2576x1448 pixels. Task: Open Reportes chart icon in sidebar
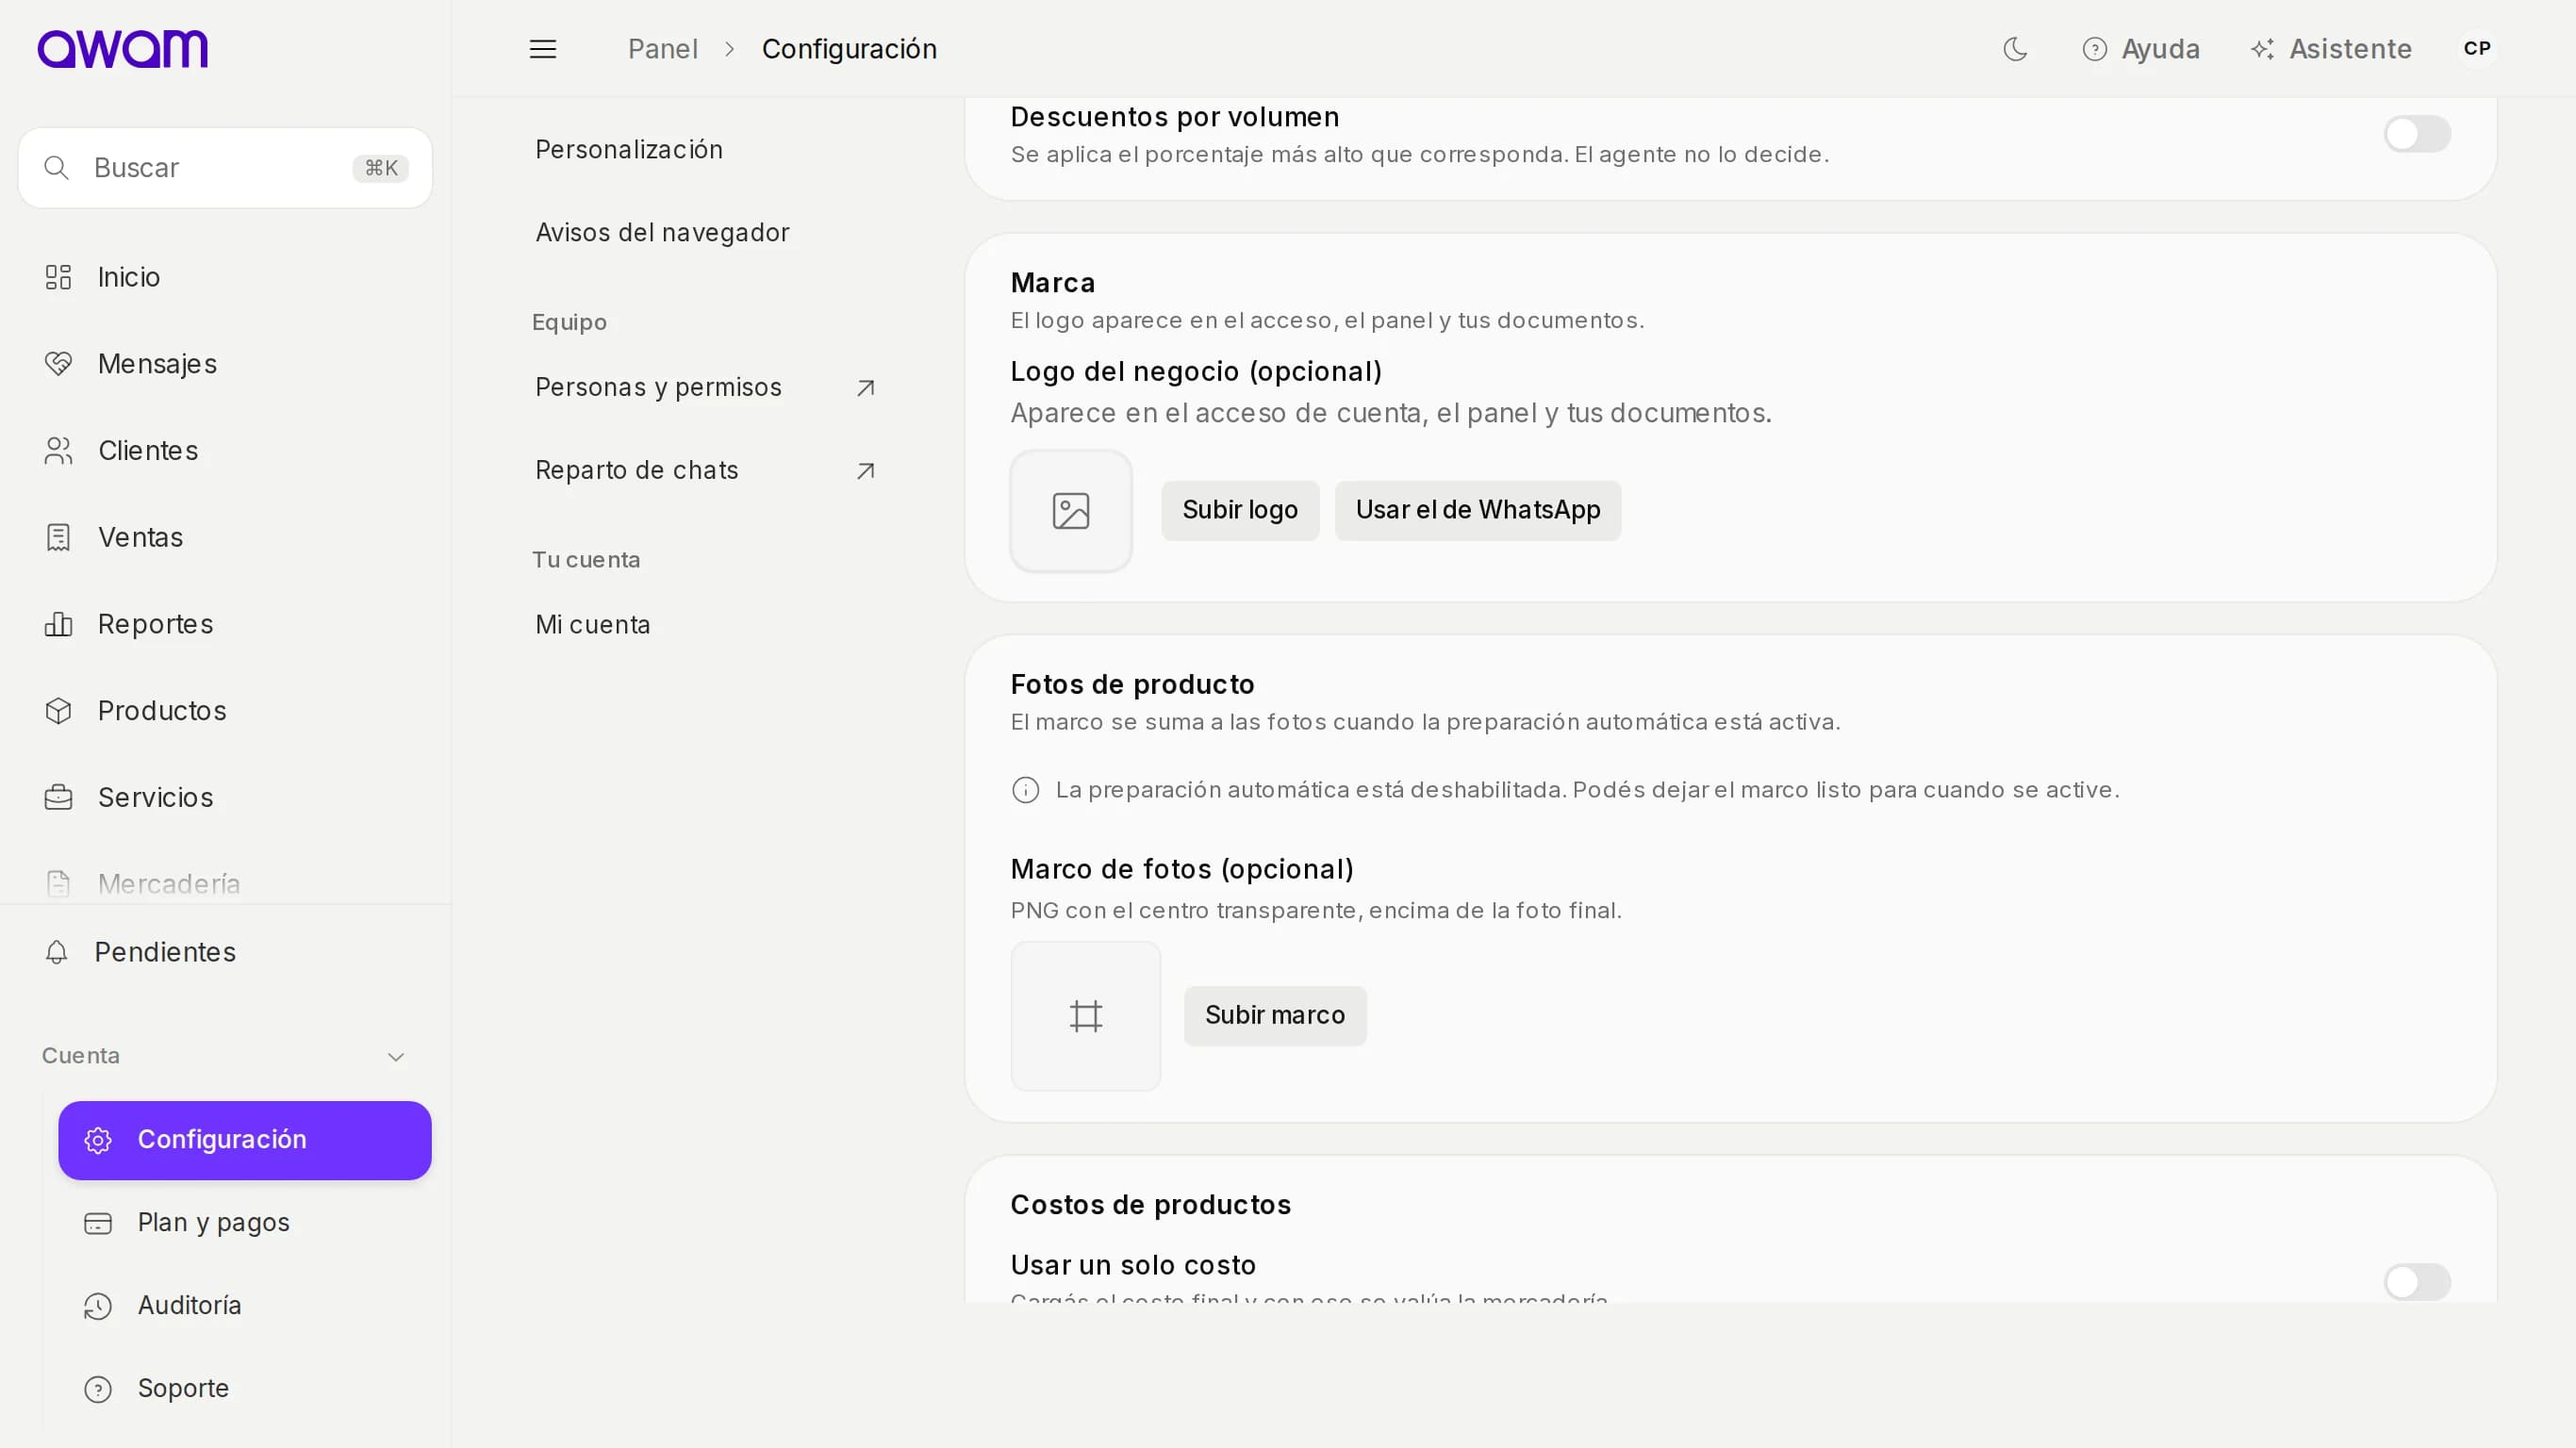58,624
